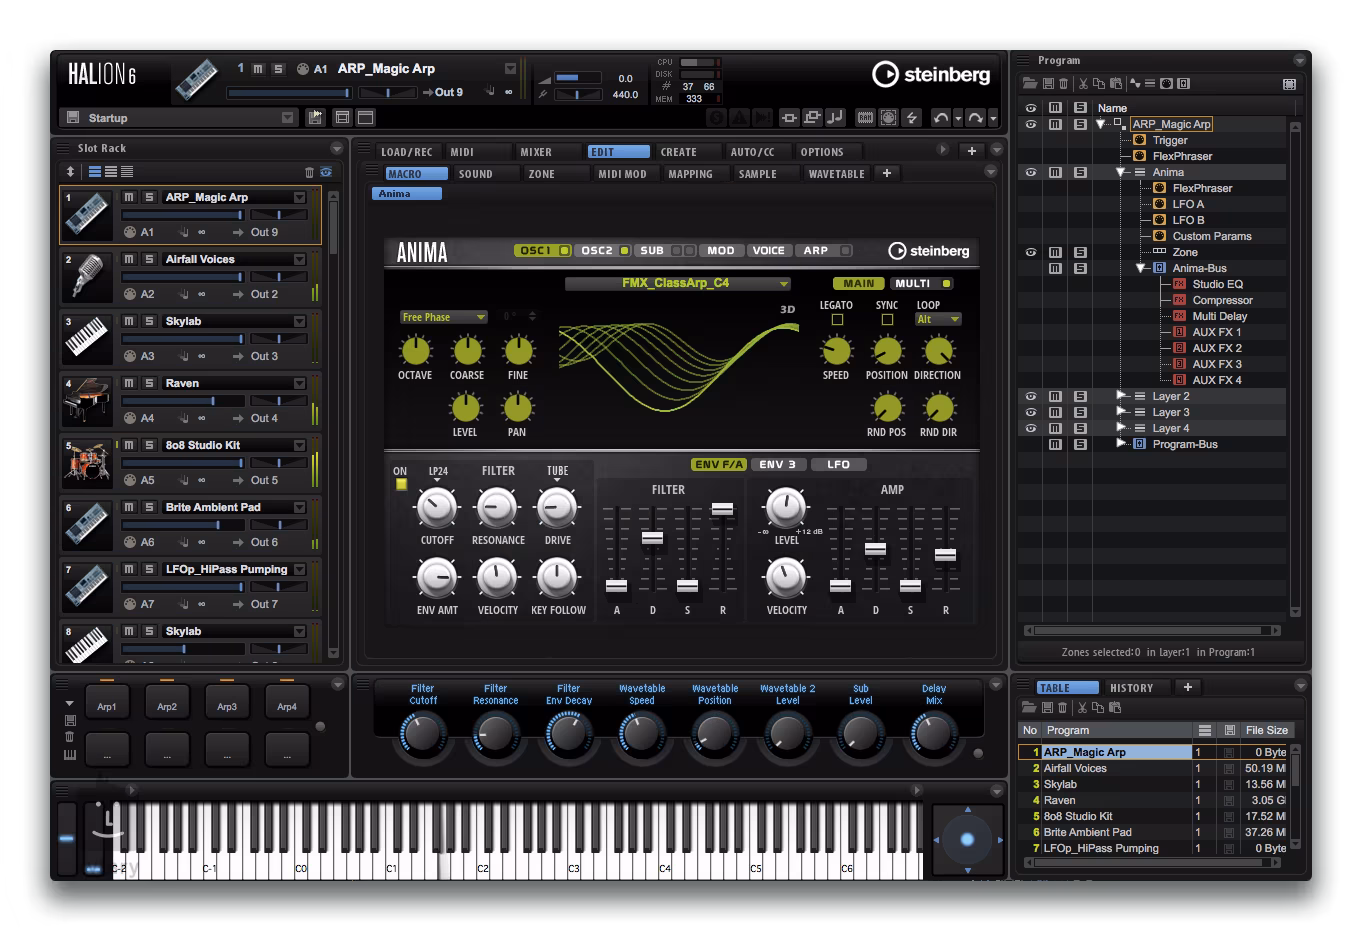Click the microphone thumbnail for Airfall Voices

(88, 277)
